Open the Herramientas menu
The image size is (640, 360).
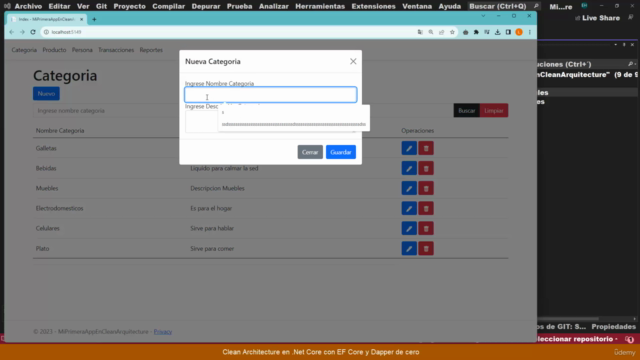click(320, 6)
